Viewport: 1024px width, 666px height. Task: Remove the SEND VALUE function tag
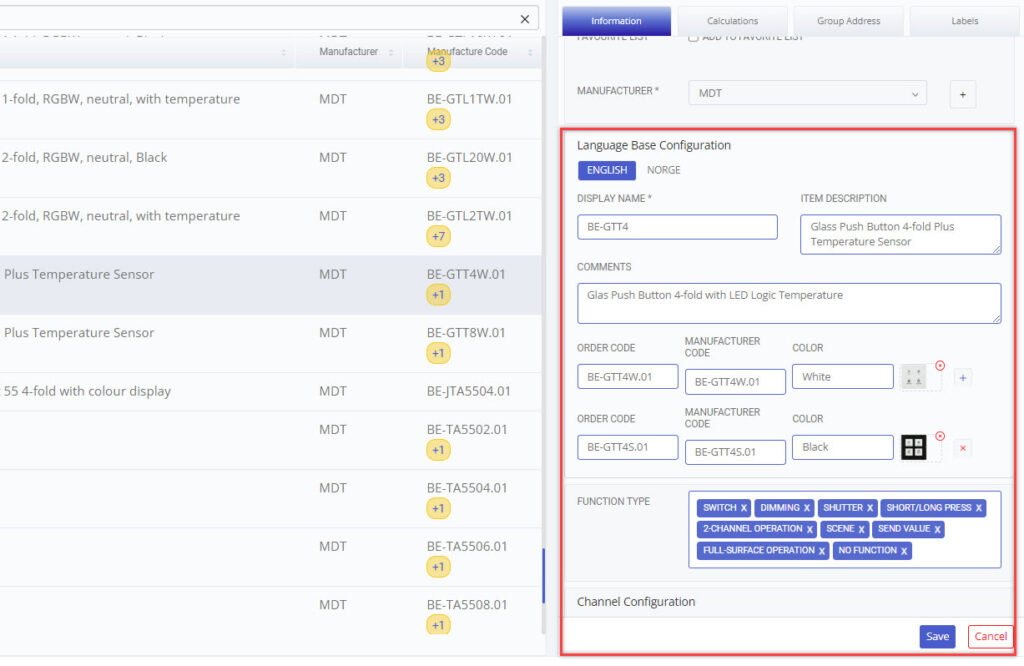coord(937,530)
